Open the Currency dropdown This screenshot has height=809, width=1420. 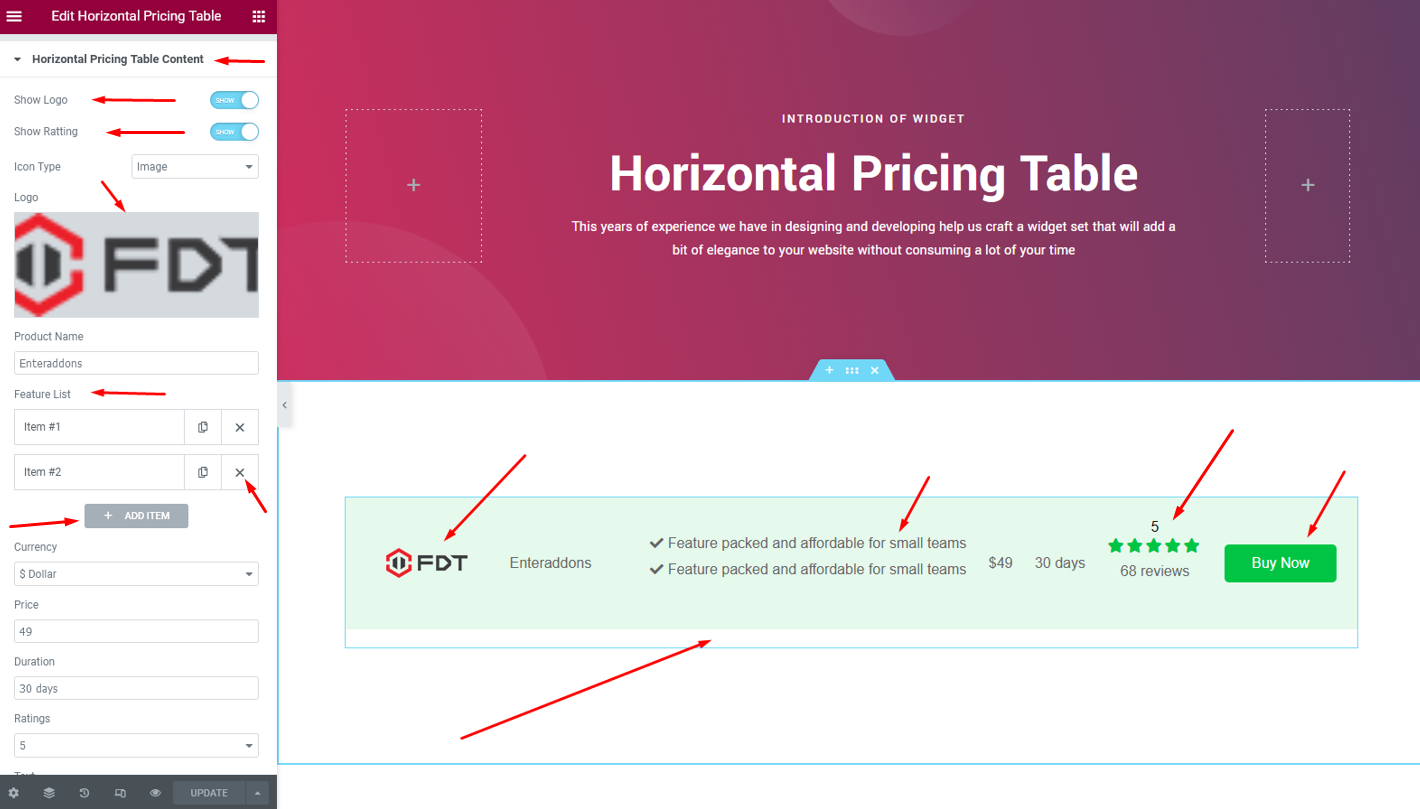click(136, 573)
